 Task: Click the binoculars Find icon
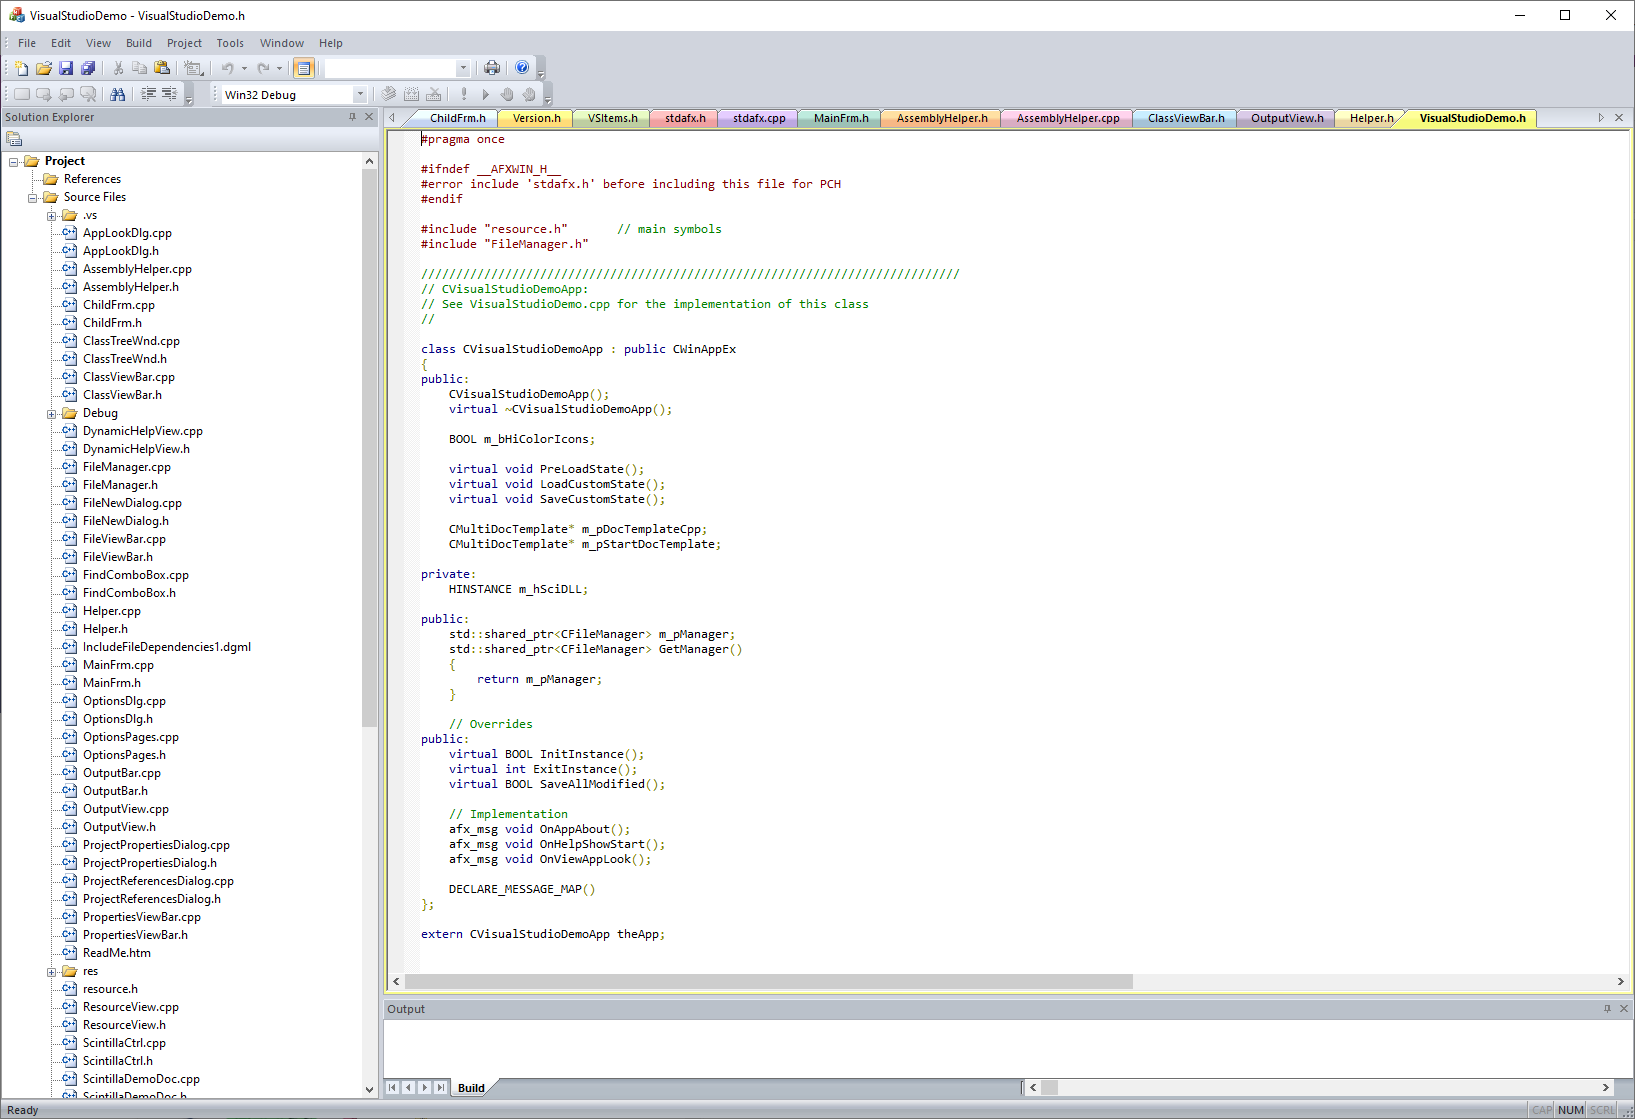(x=118, y=94)
